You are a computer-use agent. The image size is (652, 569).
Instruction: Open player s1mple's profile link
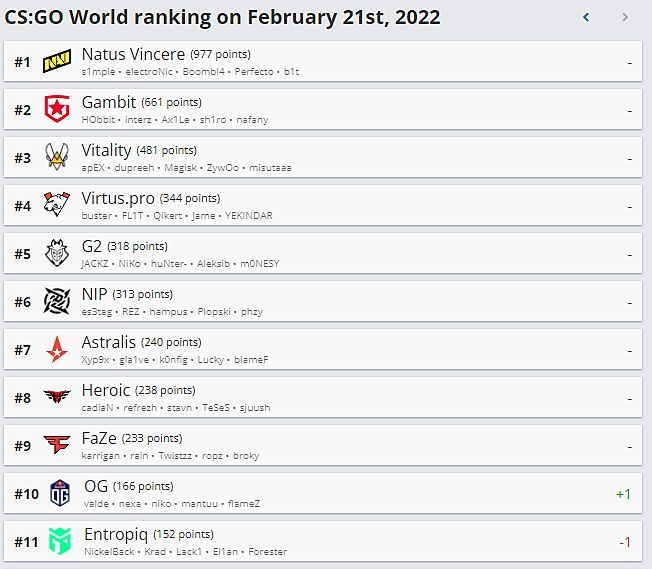[98, 72]
